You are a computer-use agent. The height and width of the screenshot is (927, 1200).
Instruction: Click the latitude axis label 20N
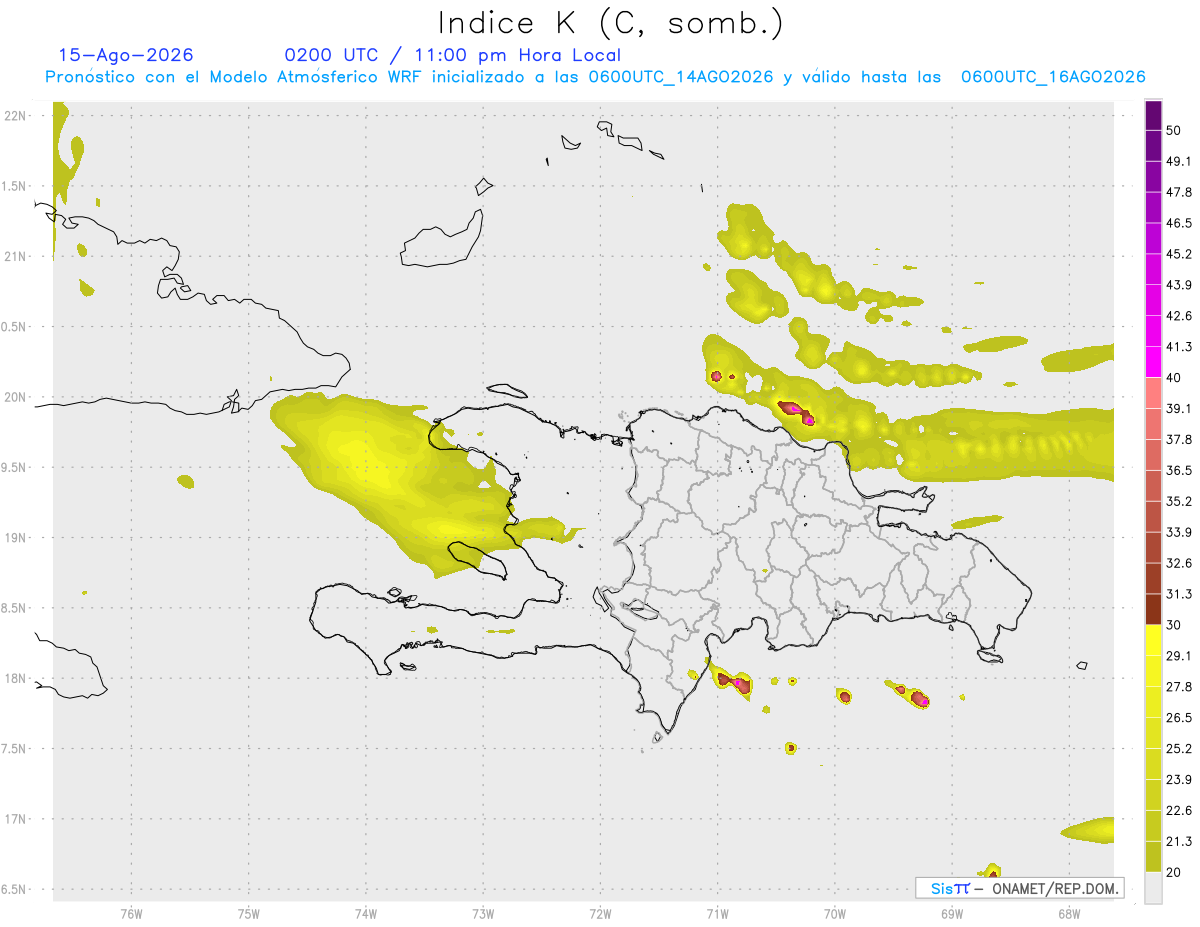point(16,397)
